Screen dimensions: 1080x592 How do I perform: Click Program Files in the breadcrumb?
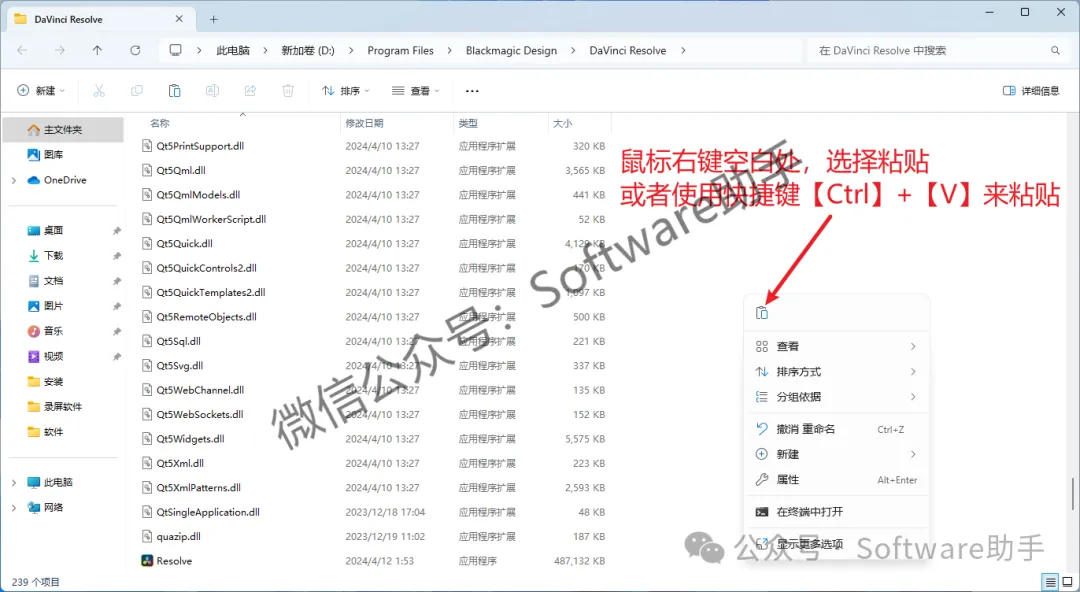(x=400, y=50)
